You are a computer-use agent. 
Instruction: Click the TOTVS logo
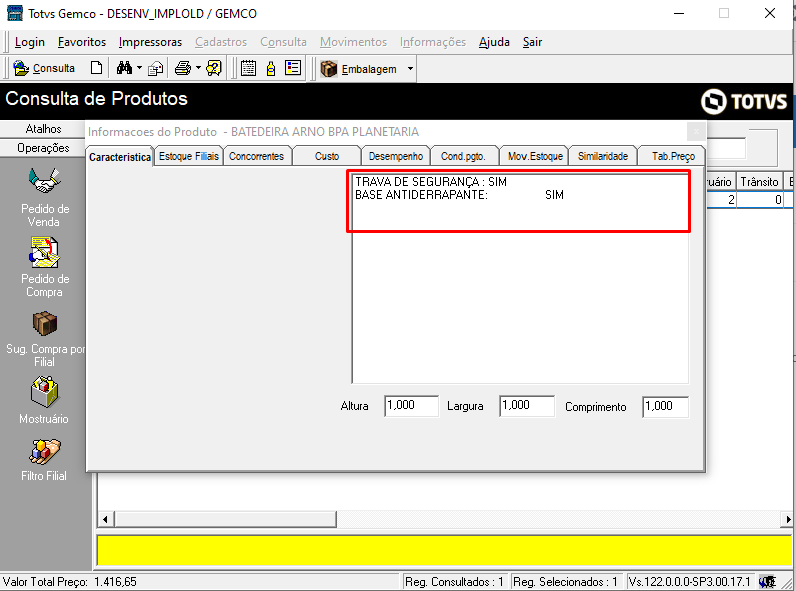(744, 102)
